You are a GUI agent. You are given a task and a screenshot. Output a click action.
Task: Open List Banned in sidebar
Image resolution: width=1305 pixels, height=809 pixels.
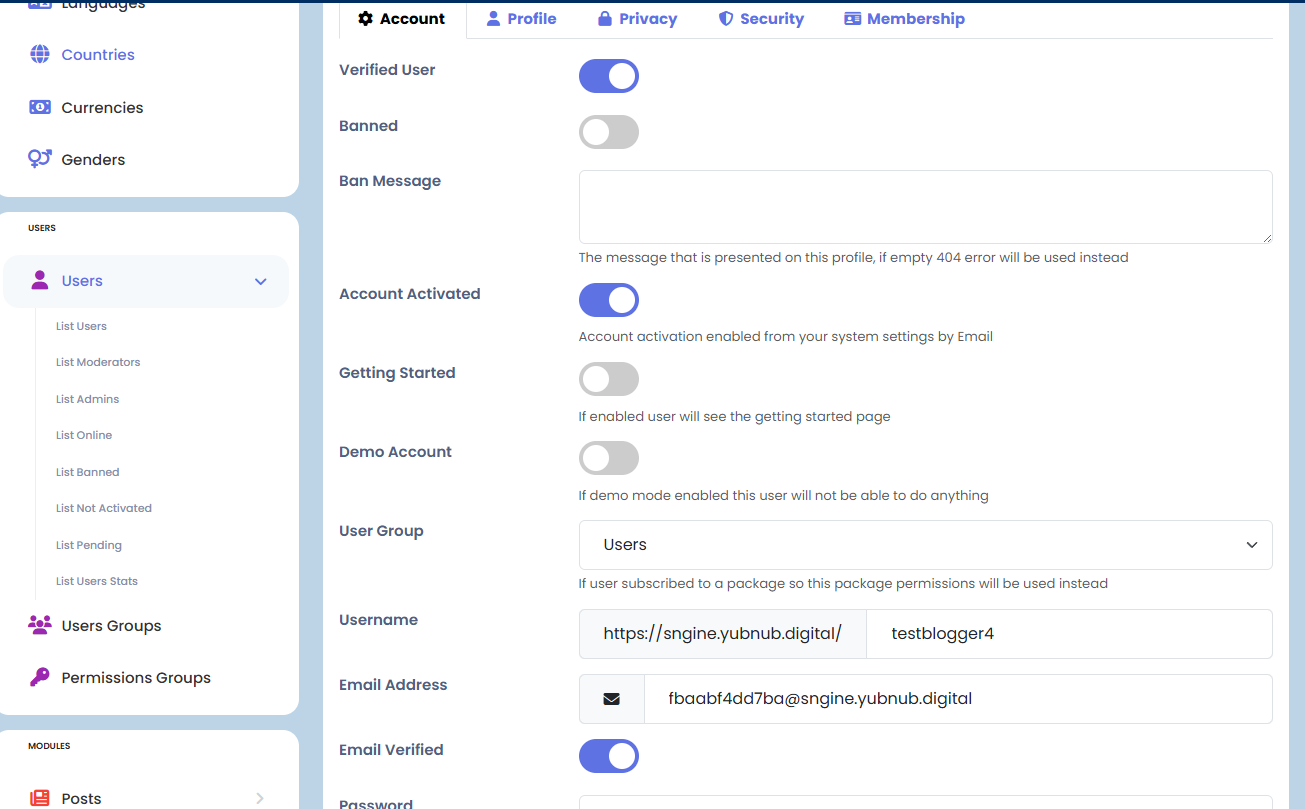pos(87,472)
